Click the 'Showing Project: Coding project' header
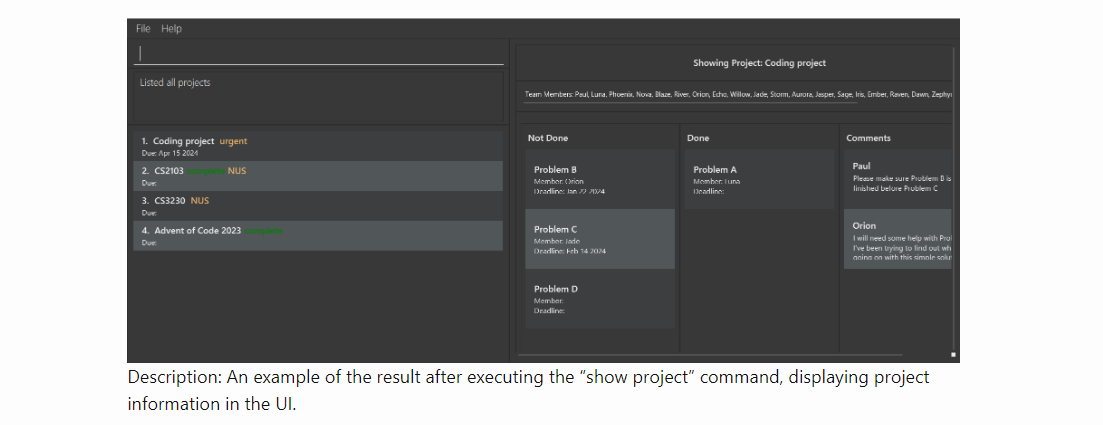1103x425 pixels. (x=760, y=63)
